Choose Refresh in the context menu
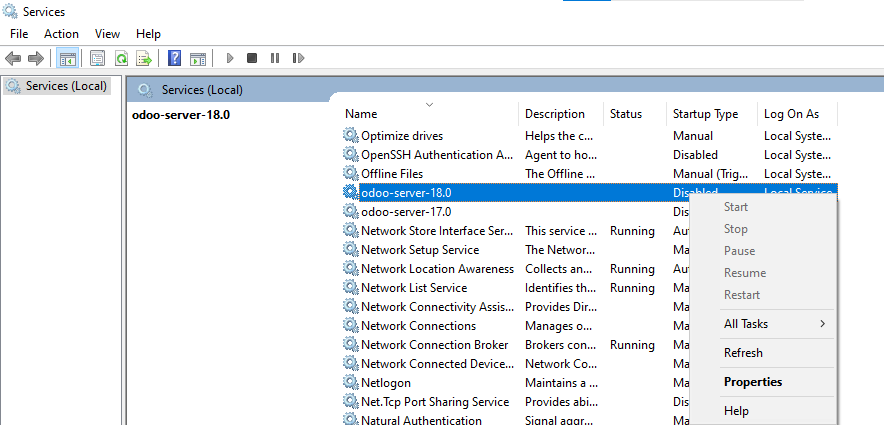Image resolution: width=884 pixels, height=425 pixels. [763, 353]
